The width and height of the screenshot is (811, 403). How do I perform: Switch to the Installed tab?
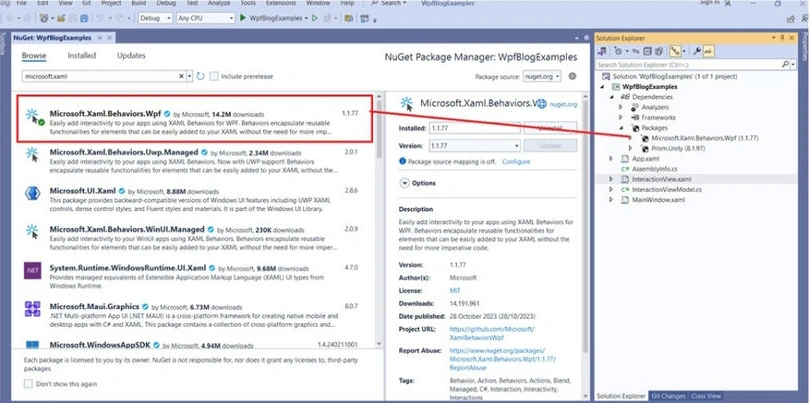[82, 55]
